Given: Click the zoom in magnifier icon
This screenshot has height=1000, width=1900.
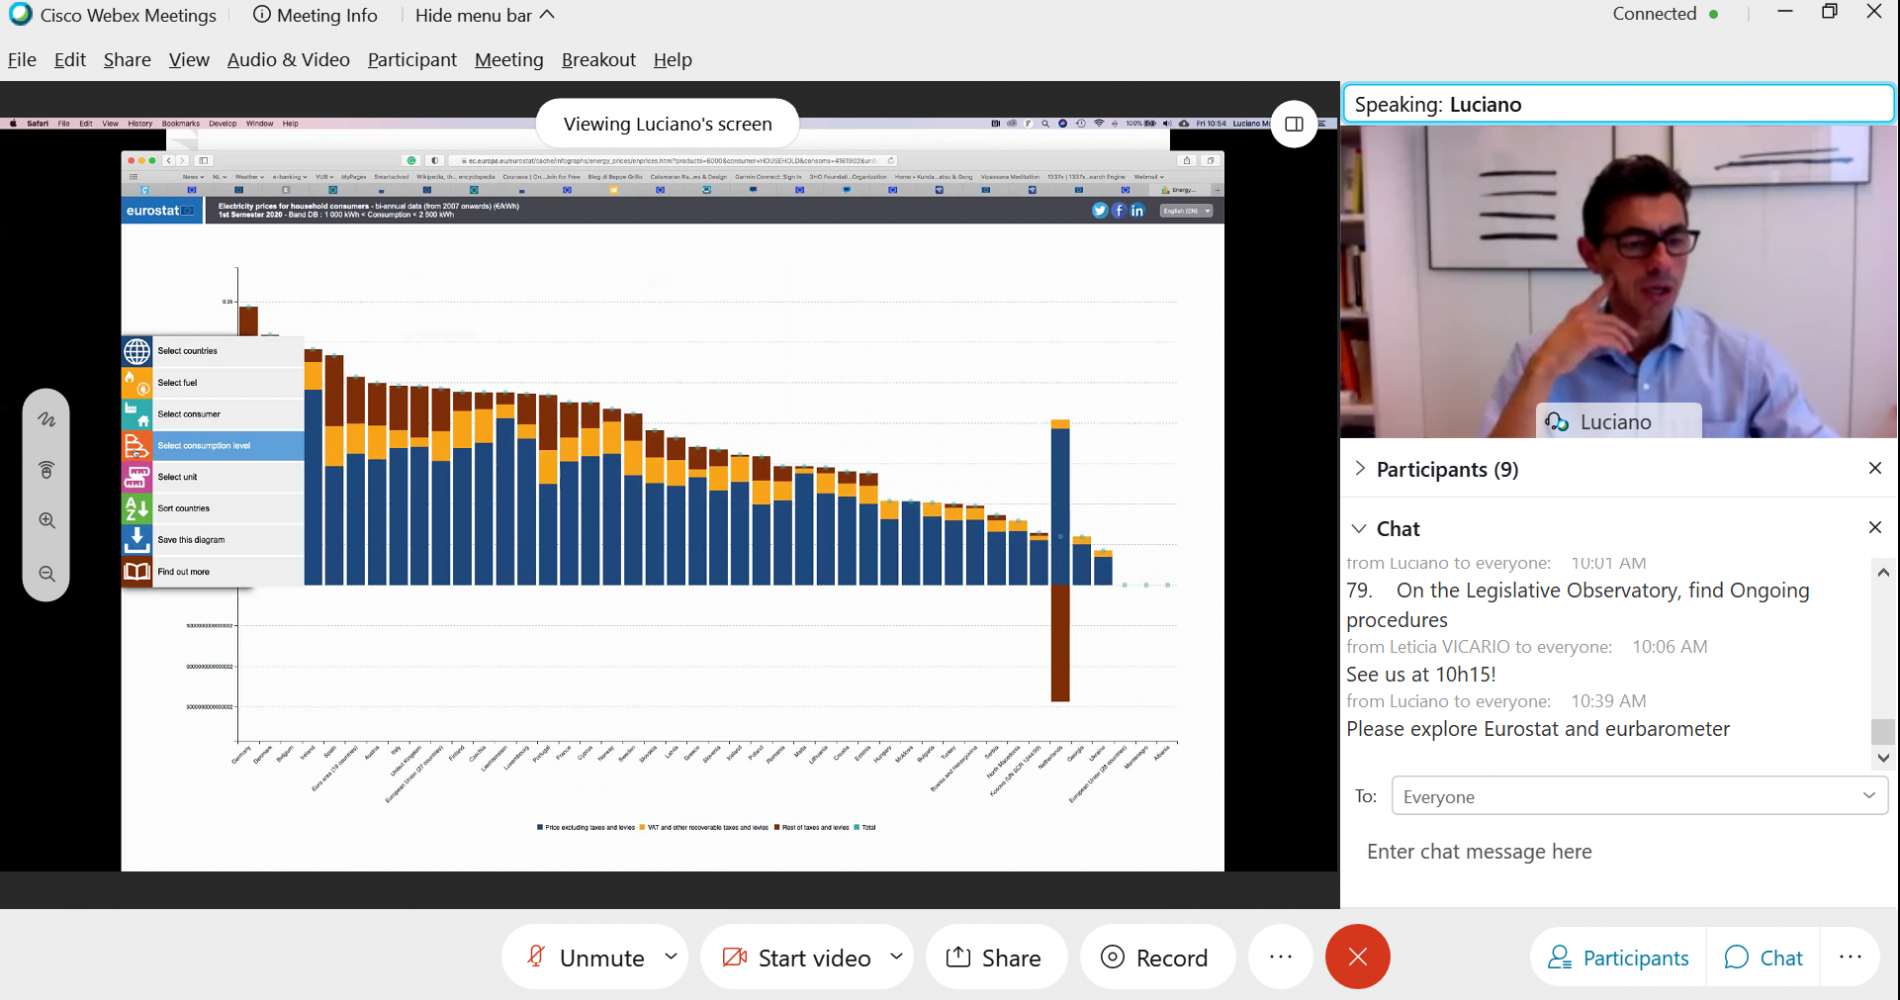Looking at the screenshot, I should click(46, 521).
